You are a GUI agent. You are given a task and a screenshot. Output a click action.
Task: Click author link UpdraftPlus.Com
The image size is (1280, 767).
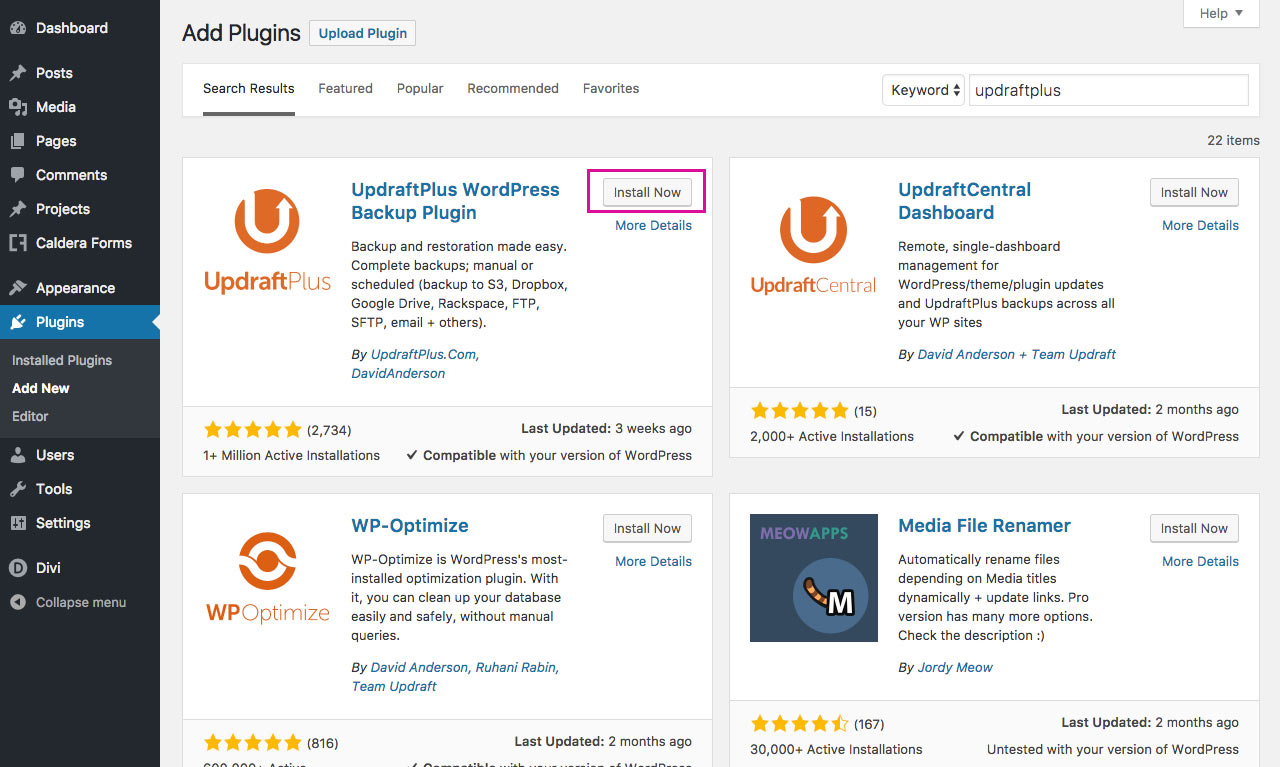click(424, 355)
